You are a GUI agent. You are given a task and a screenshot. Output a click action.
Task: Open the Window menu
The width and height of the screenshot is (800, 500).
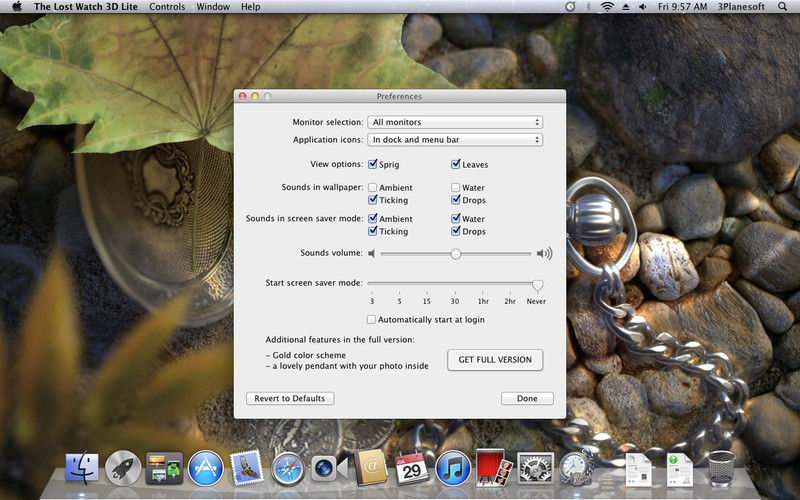click(213, 7)
